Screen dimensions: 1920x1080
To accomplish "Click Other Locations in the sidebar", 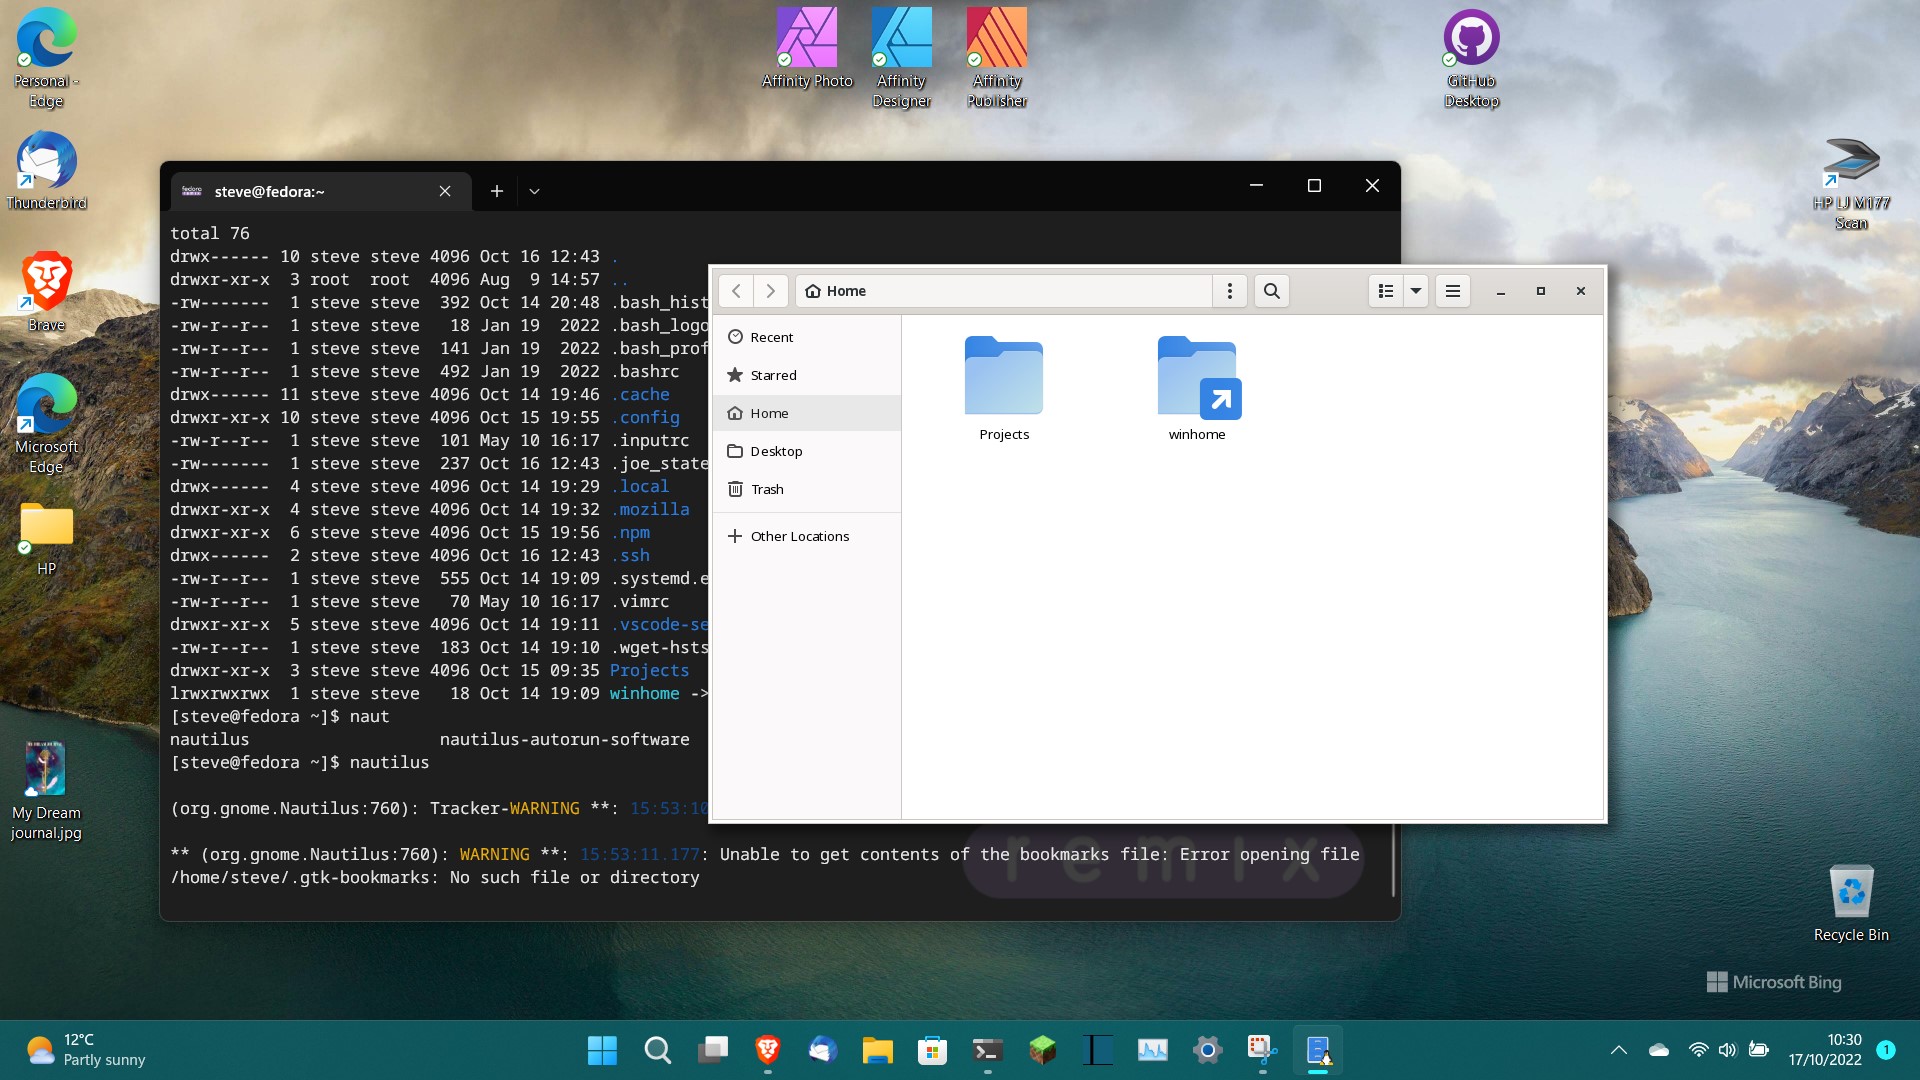I will 799,536.
